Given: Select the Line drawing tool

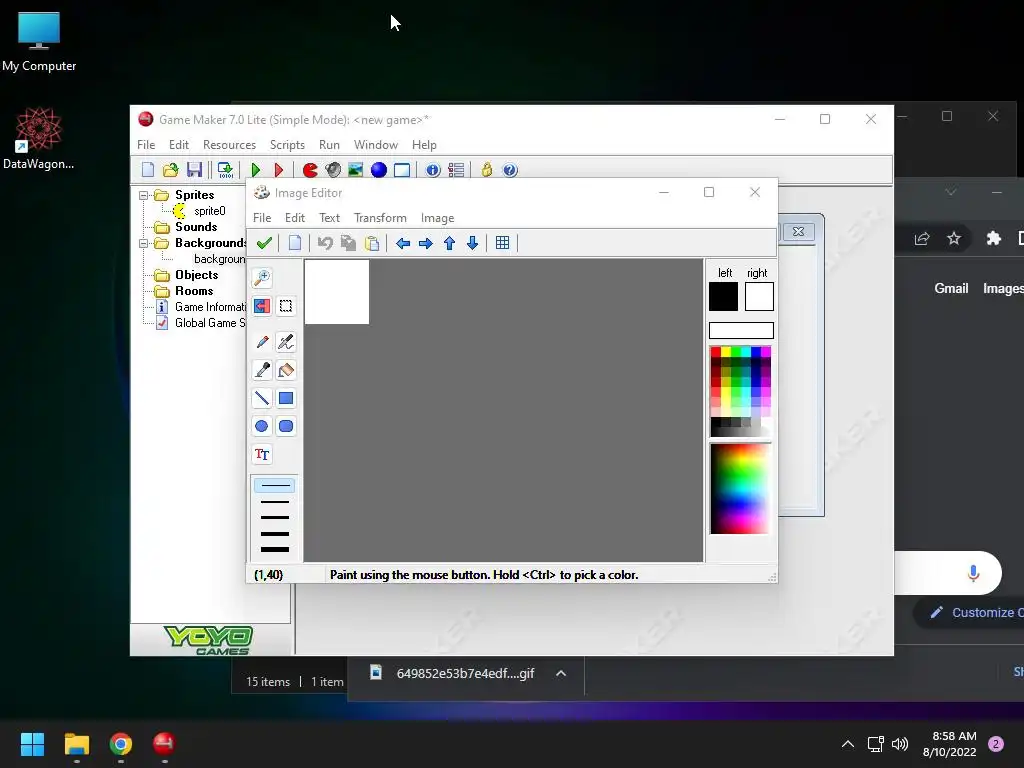Looking at the screenshot, I should tap(262, 398).
